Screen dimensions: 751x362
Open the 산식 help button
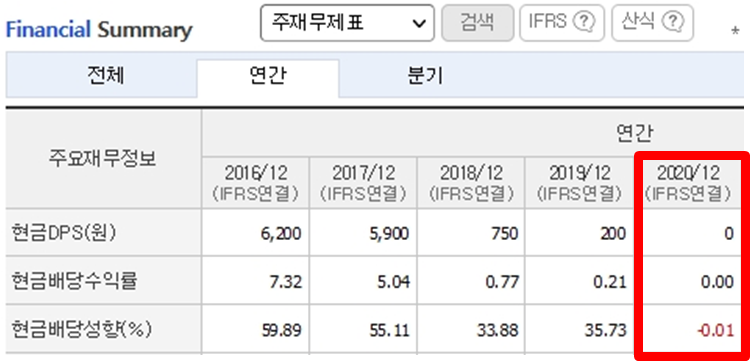pos(652,23)
